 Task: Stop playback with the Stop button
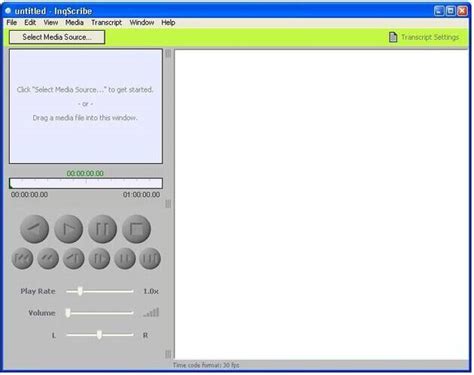pyautogui.click(x=137, y=229)
